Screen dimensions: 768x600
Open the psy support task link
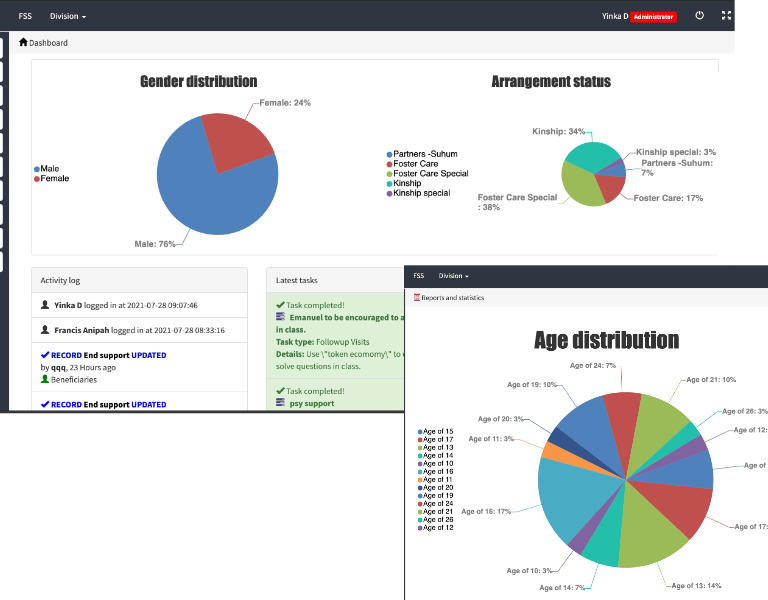click(312, 404)
